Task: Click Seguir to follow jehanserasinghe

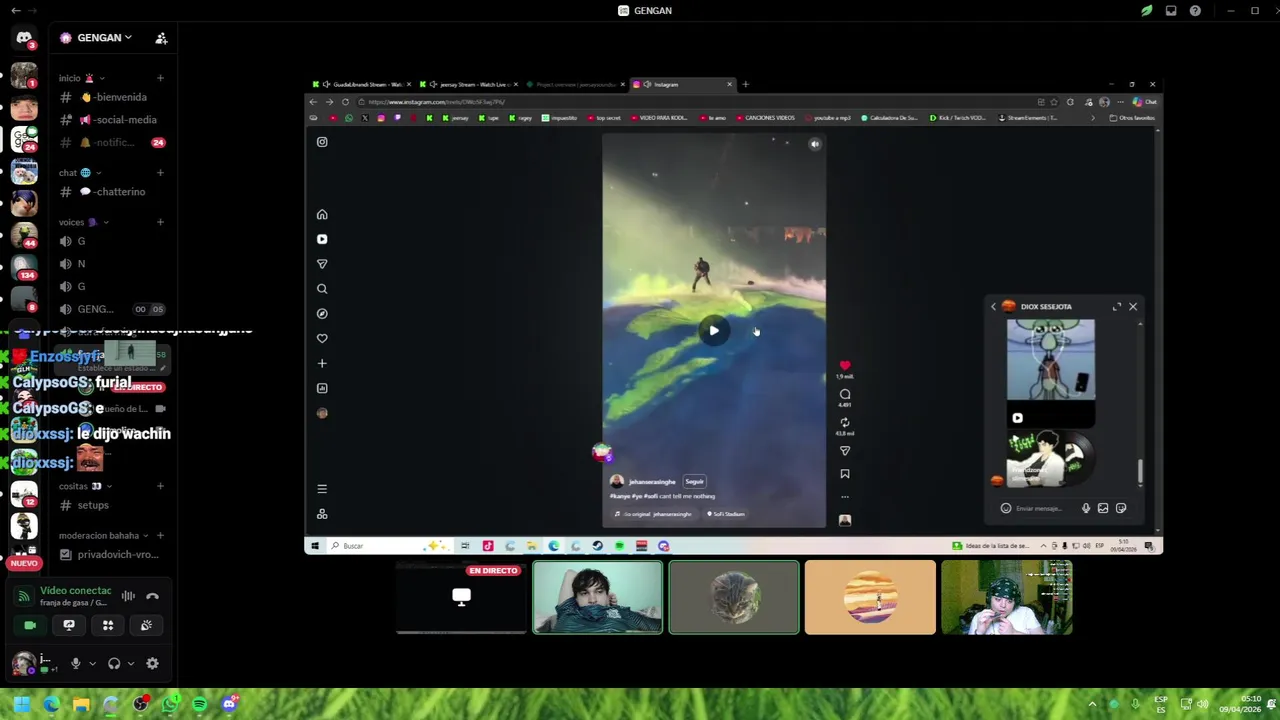Action: pyautogui.click(x=694, y=481)
